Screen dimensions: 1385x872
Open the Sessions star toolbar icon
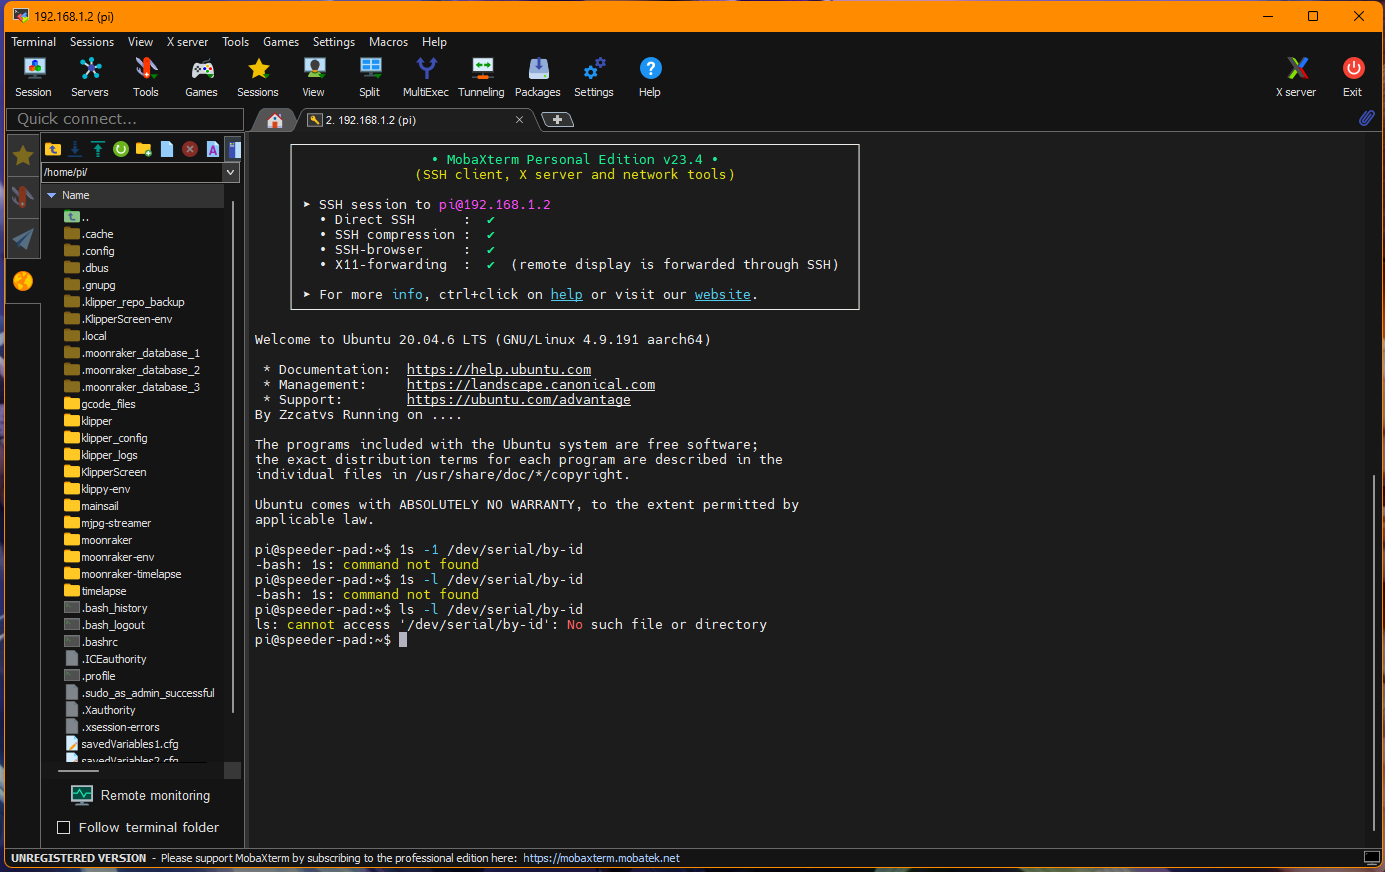(258, 77)
